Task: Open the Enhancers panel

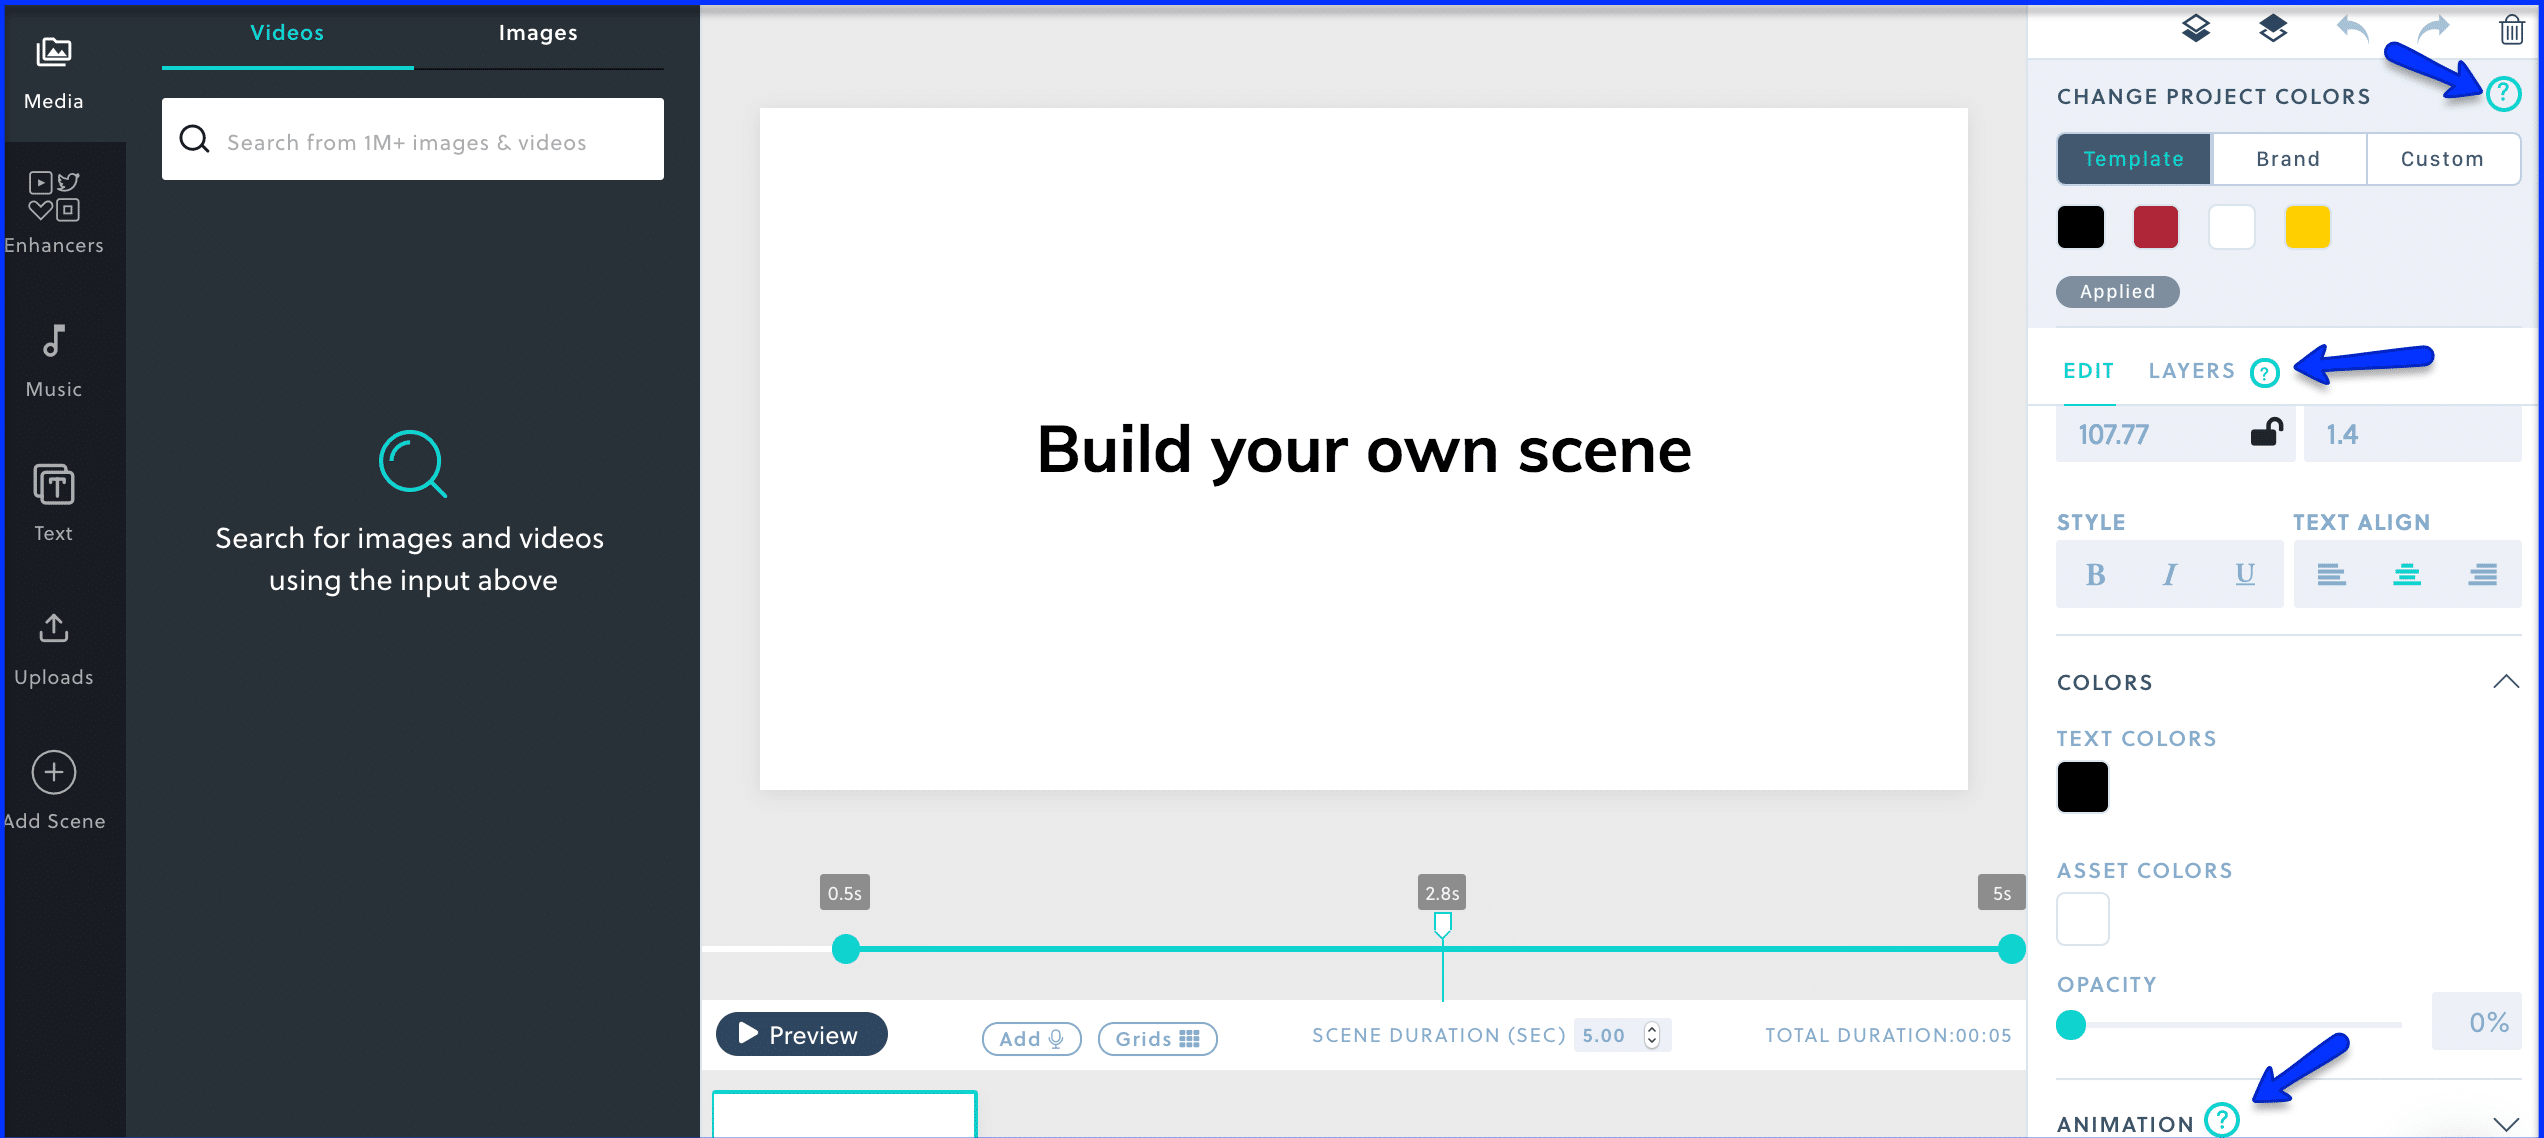Action: [54, 212]
